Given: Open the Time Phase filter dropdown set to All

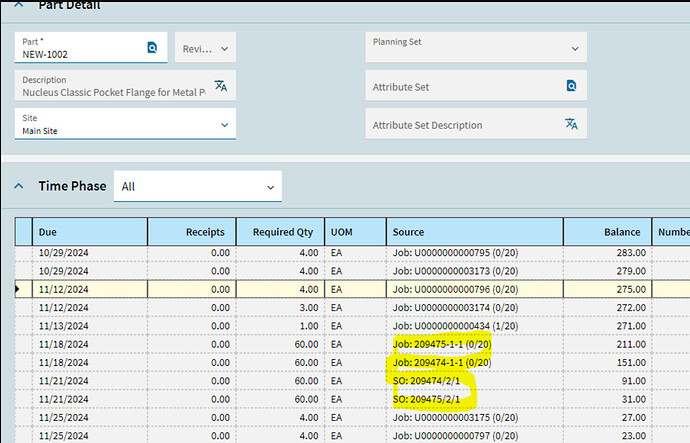Looking at the screenshot, I should [198, 187].
